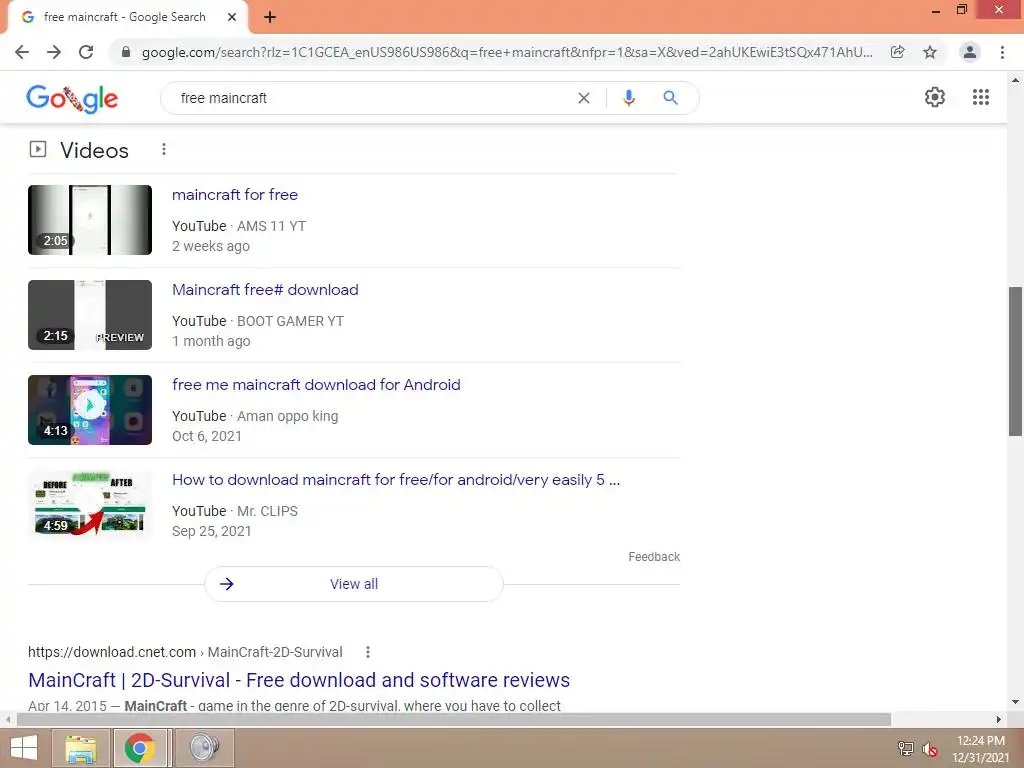This screenshot has height=768, width=1024.
Task: Click inside the 'free maincraft' search field
Action: tap(372, 98)
